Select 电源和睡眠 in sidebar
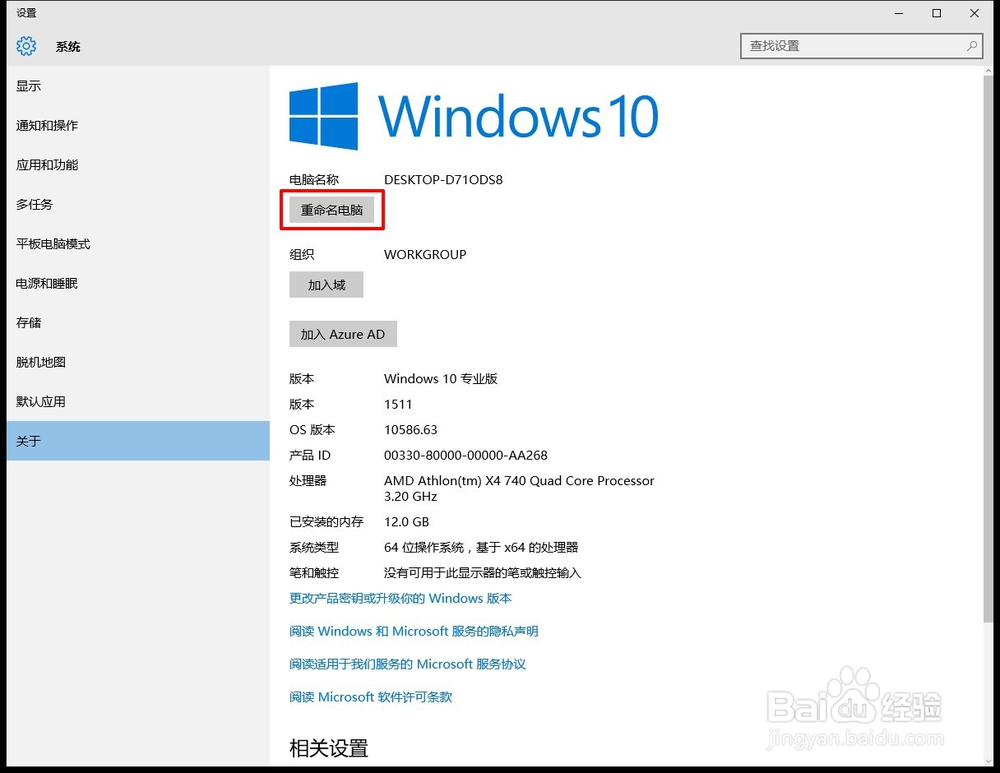 click(138, 283)
